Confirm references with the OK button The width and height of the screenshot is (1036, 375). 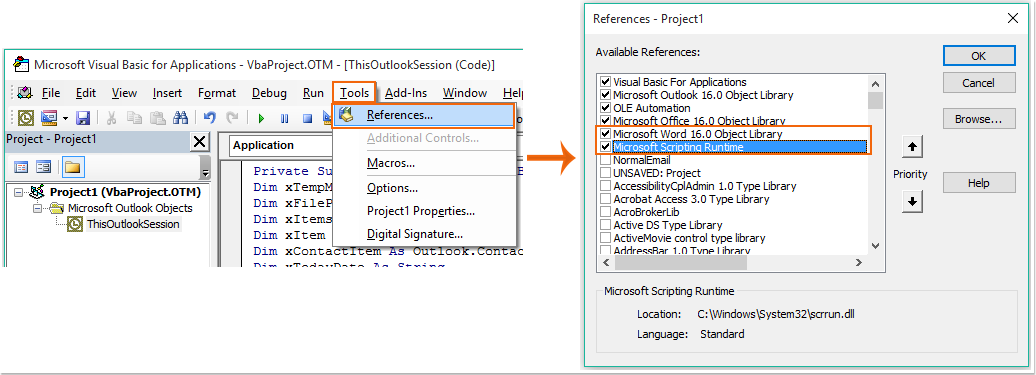[979, 56]
